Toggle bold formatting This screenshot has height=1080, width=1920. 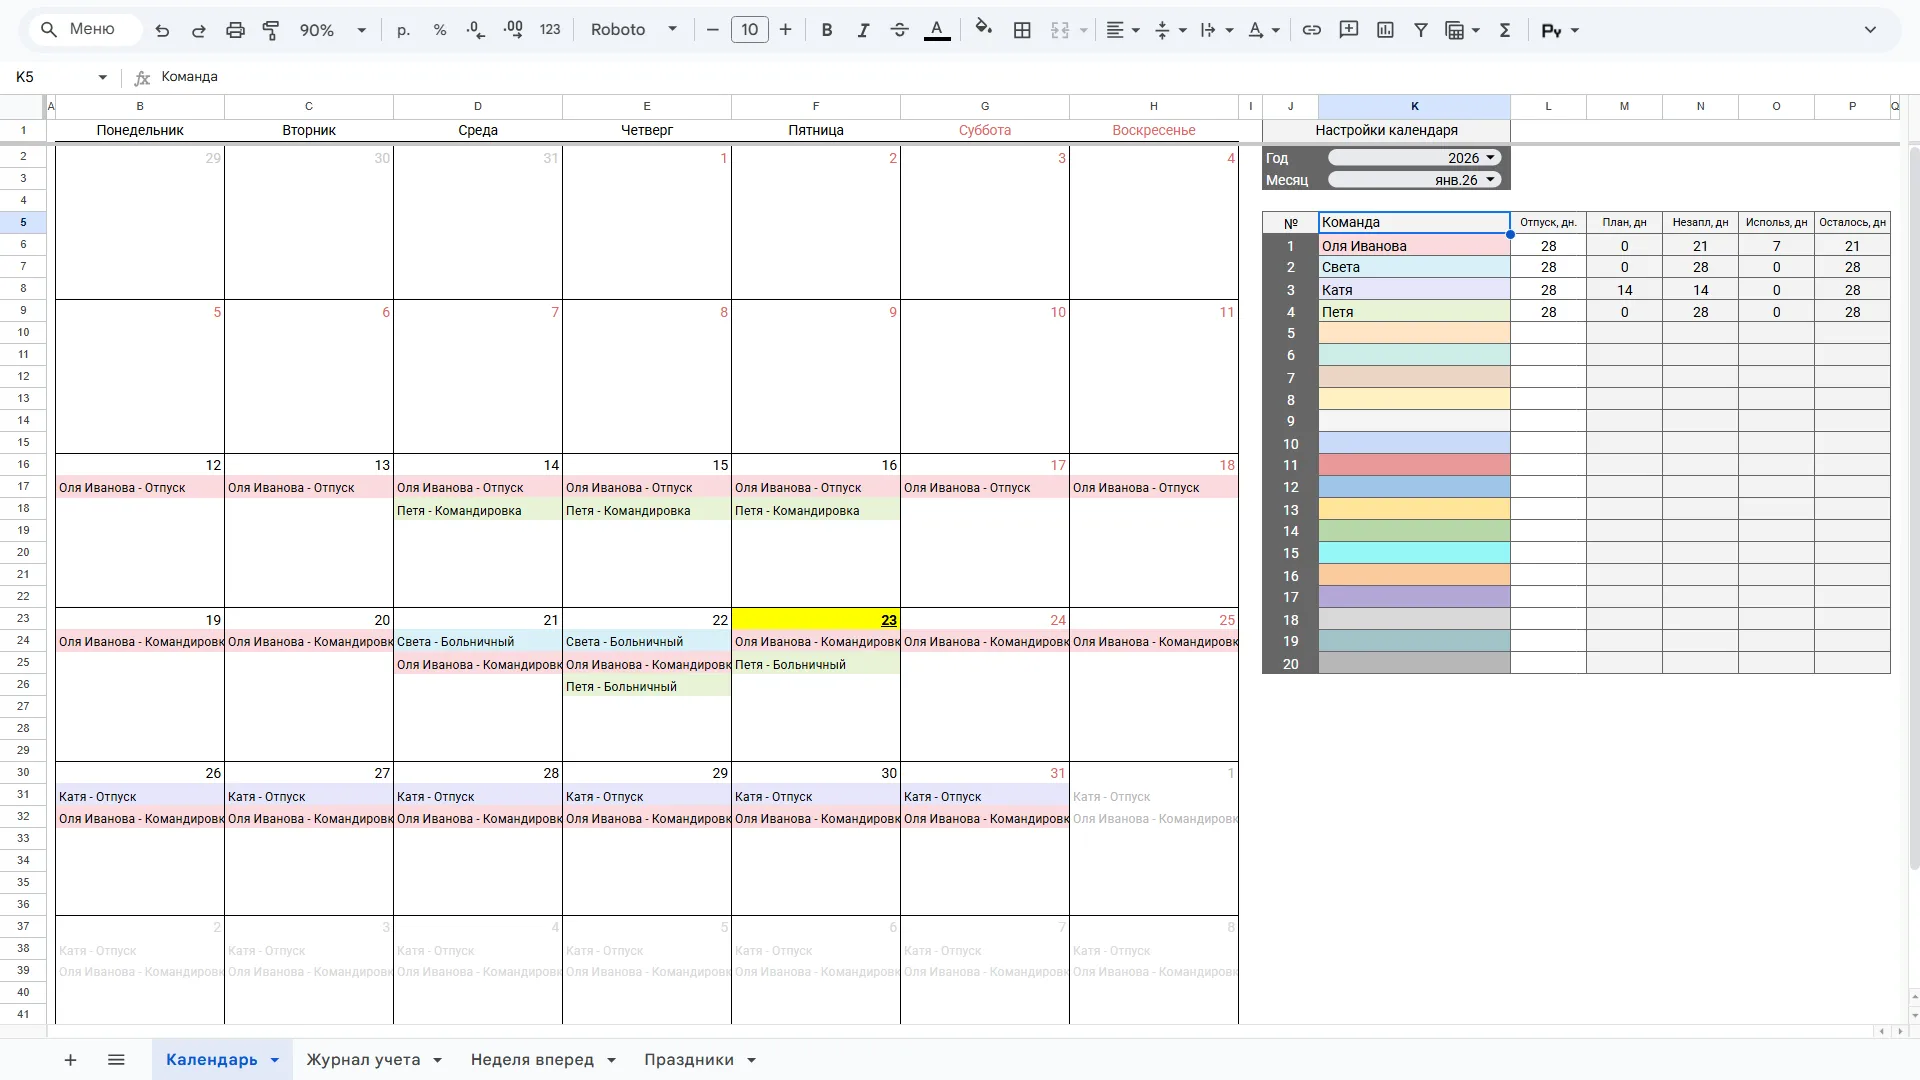pyautogui.click(x=827, y=30)
